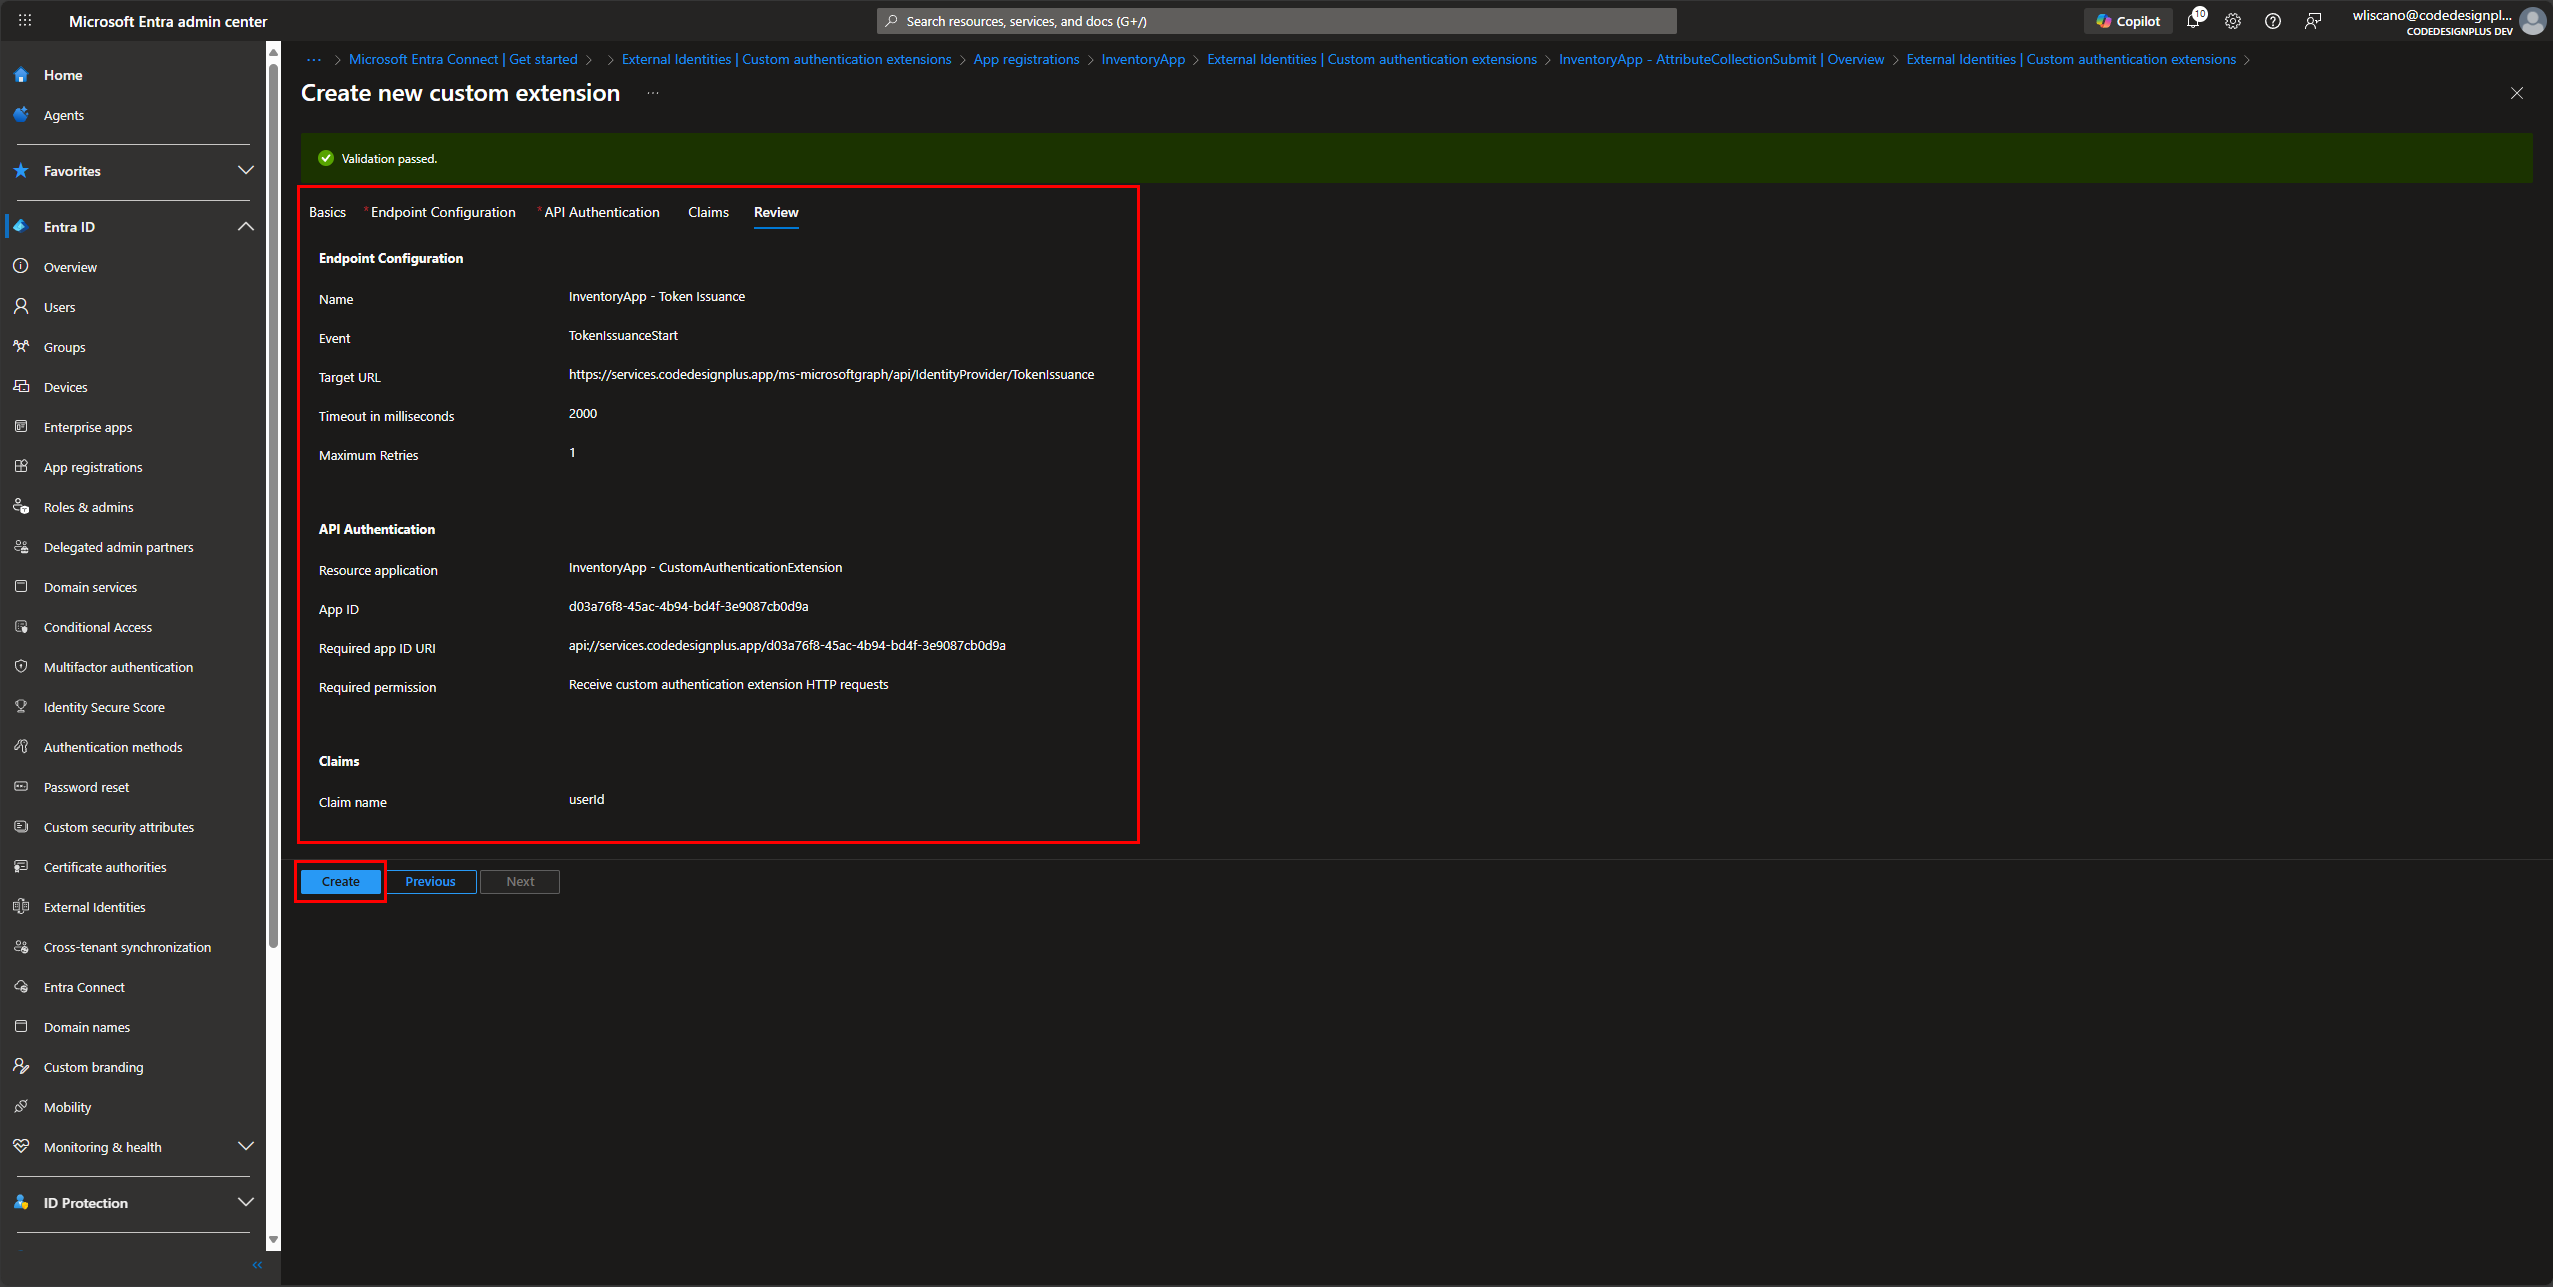Expand the Favorites section
This screenshot has height=1287, width=2553.
tap(245, 171)
